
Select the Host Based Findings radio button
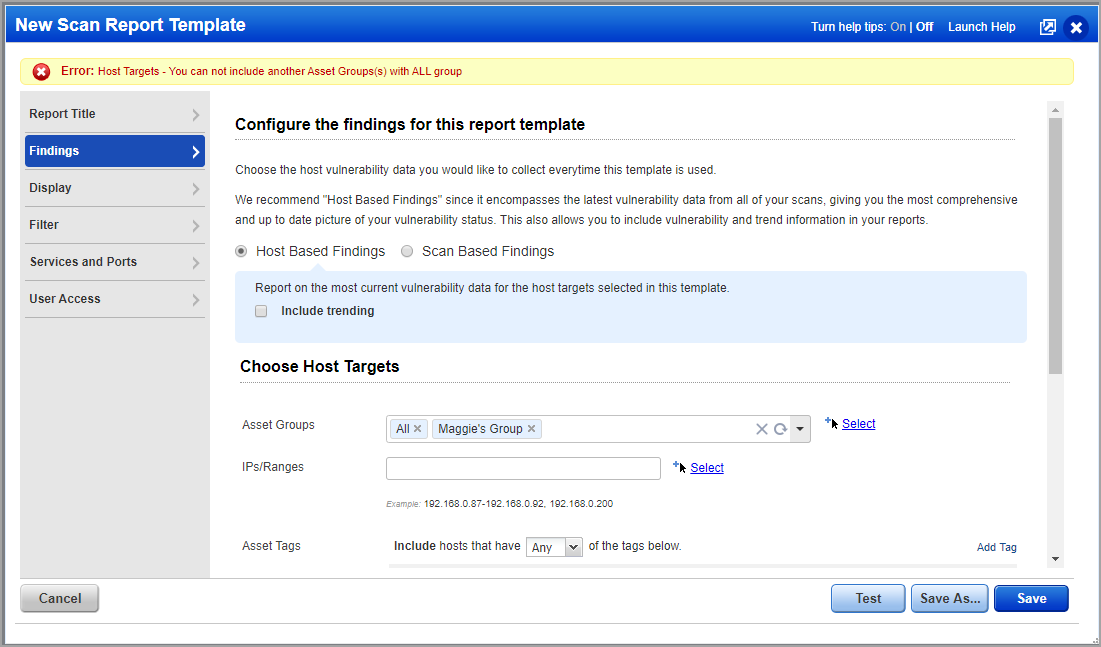coord(240,251)
